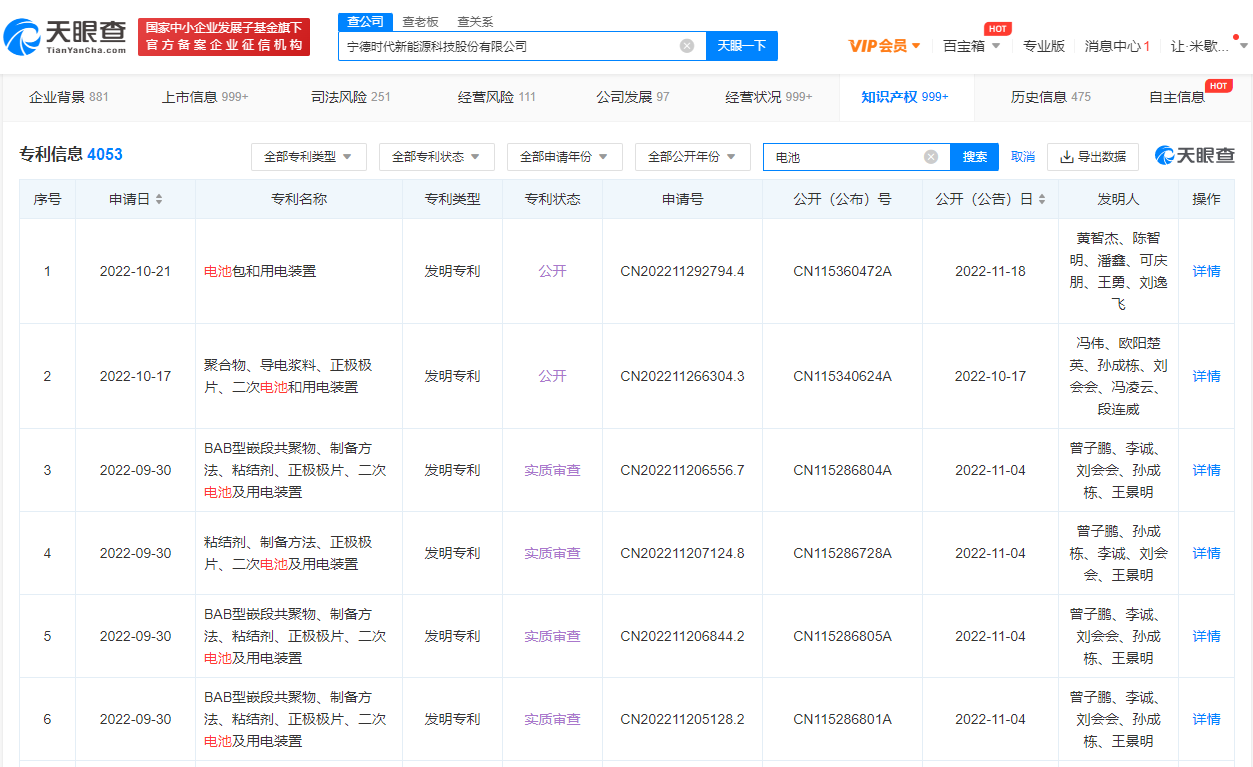Click the blue 天眼一下 search bar button
Screen dimensions: 1253x767
tap(741, 46)
